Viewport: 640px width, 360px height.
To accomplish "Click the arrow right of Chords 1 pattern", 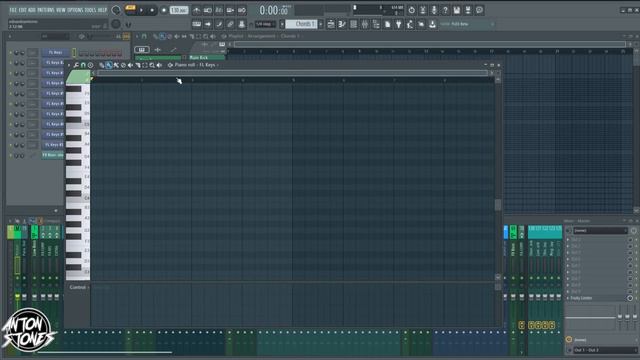I will tap(320, 24).
